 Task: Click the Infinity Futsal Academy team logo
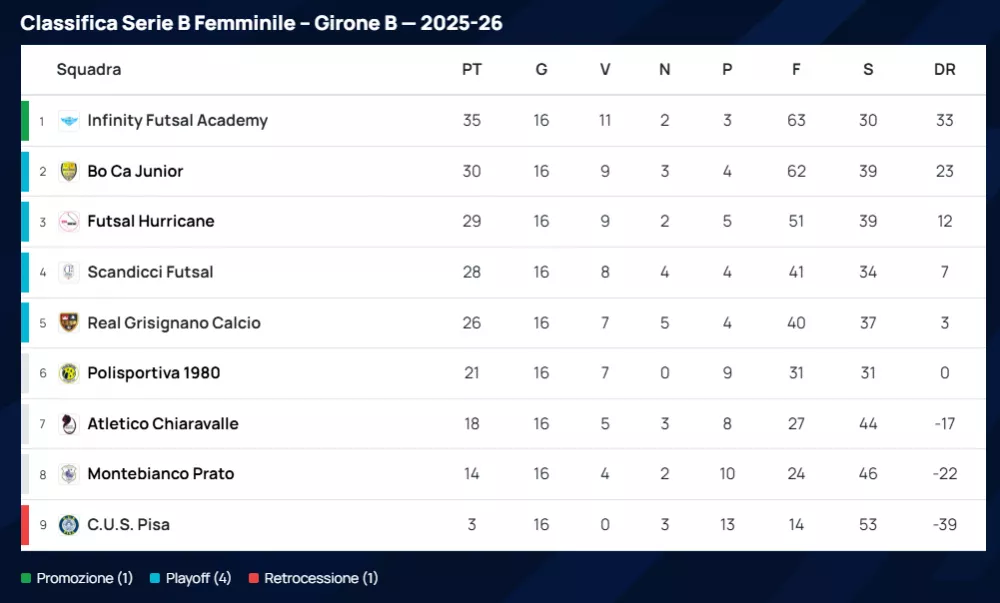click(x=69, y=121)
